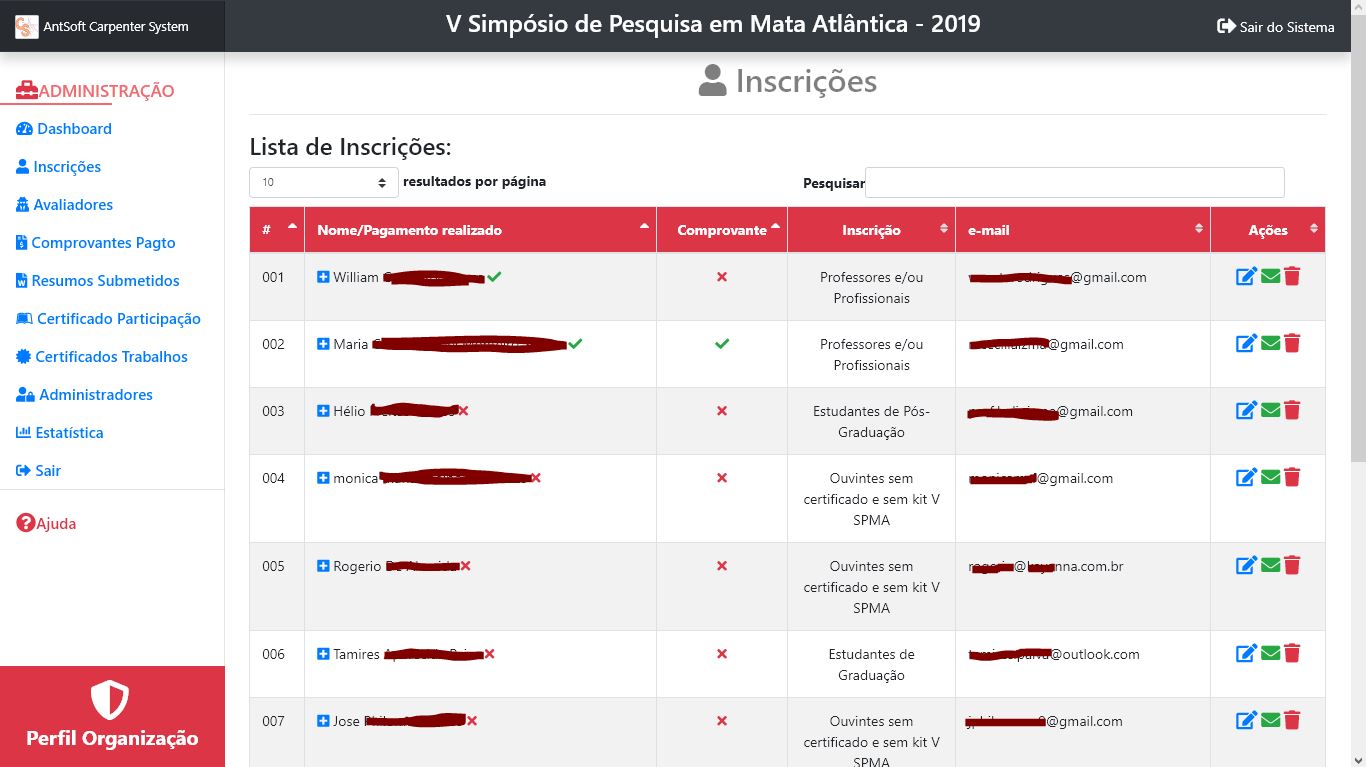Click the Pesquisar search field

pos(1074,183)
